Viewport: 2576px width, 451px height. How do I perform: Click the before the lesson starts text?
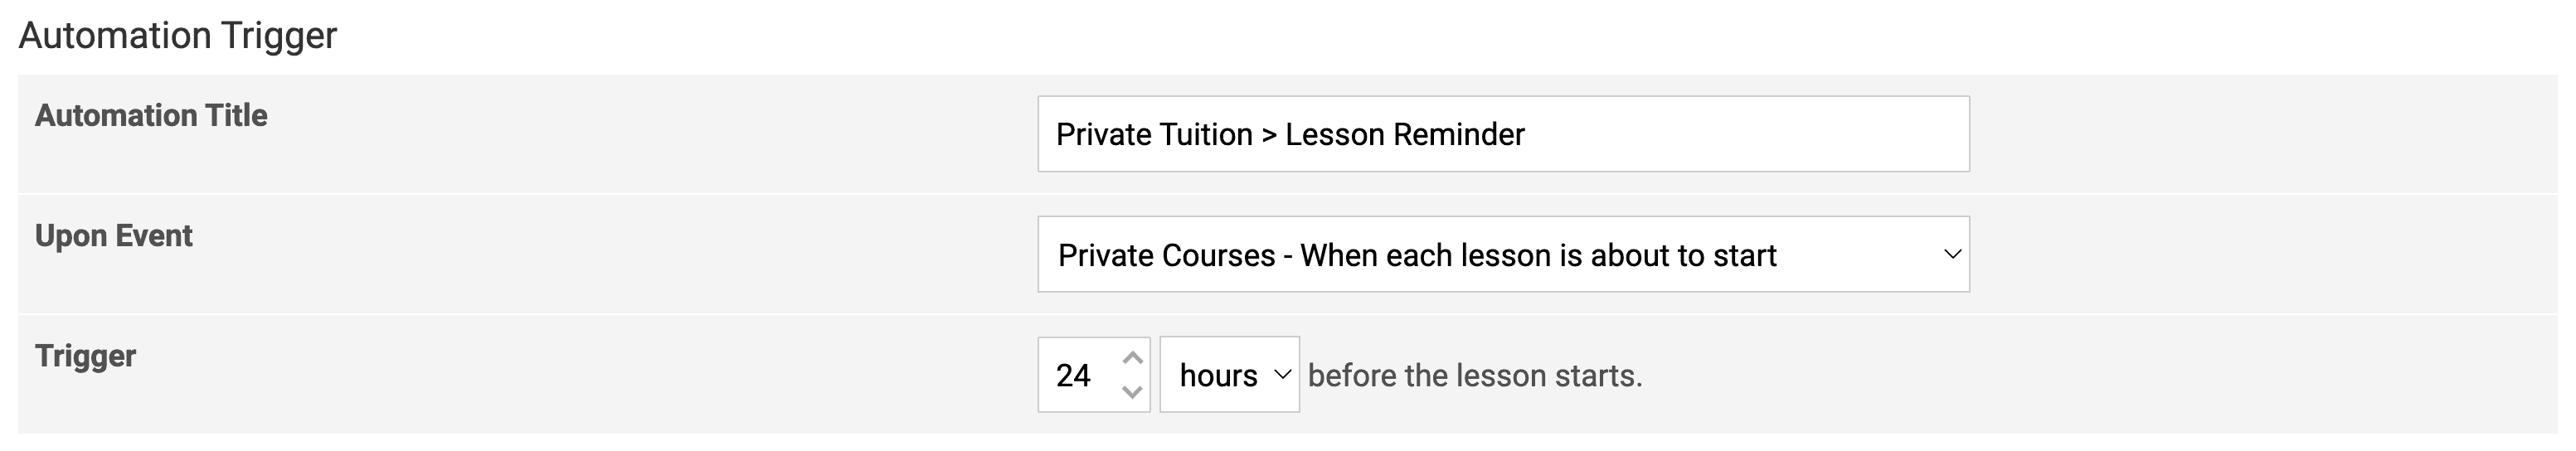click(1474, 376)
